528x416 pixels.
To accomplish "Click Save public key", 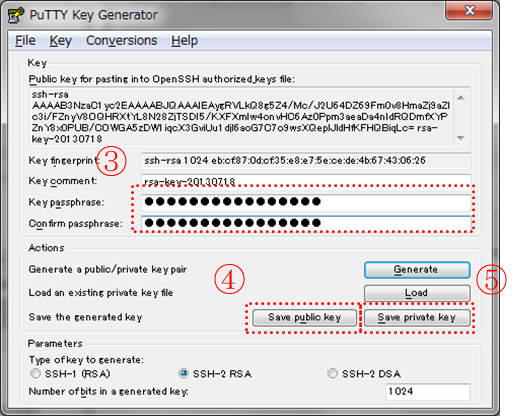I will (x=304, y=318).
